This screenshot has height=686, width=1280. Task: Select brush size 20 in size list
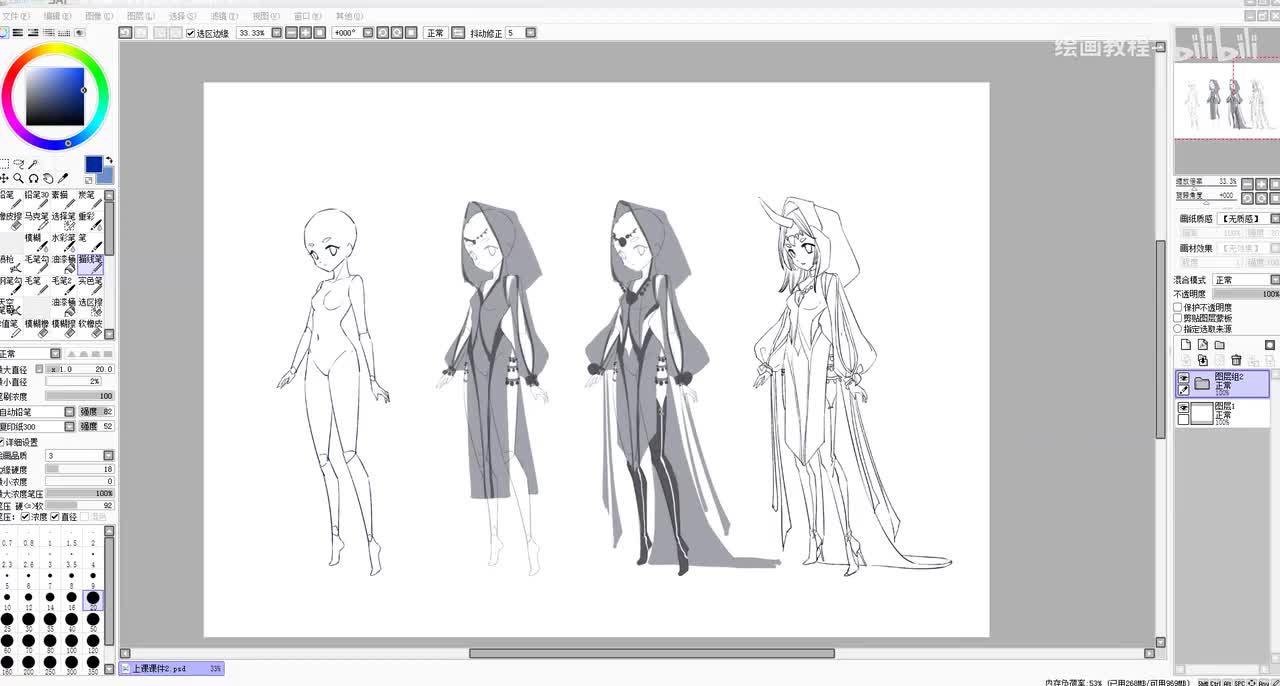pyautogui.click(x=93, y=599)
